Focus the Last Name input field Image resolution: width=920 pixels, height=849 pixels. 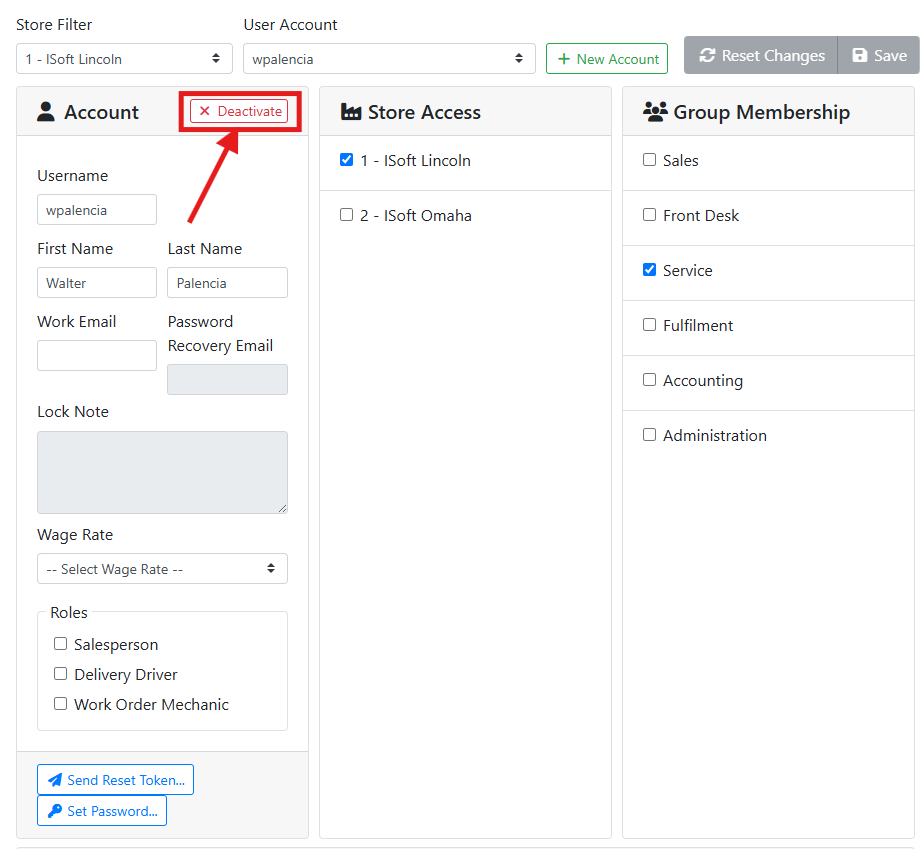click(x=227, y=283)
